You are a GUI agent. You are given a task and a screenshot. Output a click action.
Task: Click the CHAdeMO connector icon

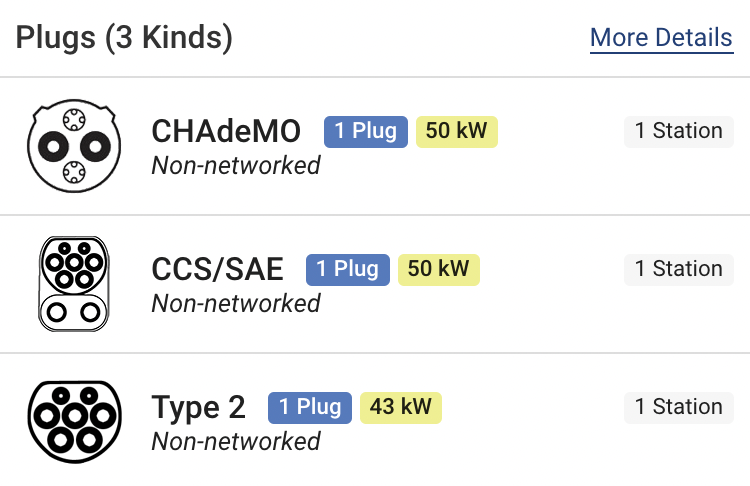coord(74,146)
